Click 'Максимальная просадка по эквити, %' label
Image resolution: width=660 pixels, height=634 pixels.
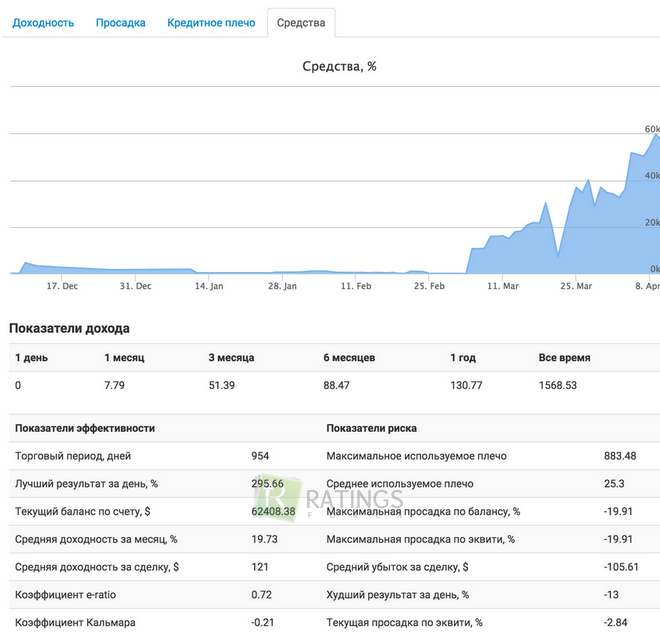point(420,539)
